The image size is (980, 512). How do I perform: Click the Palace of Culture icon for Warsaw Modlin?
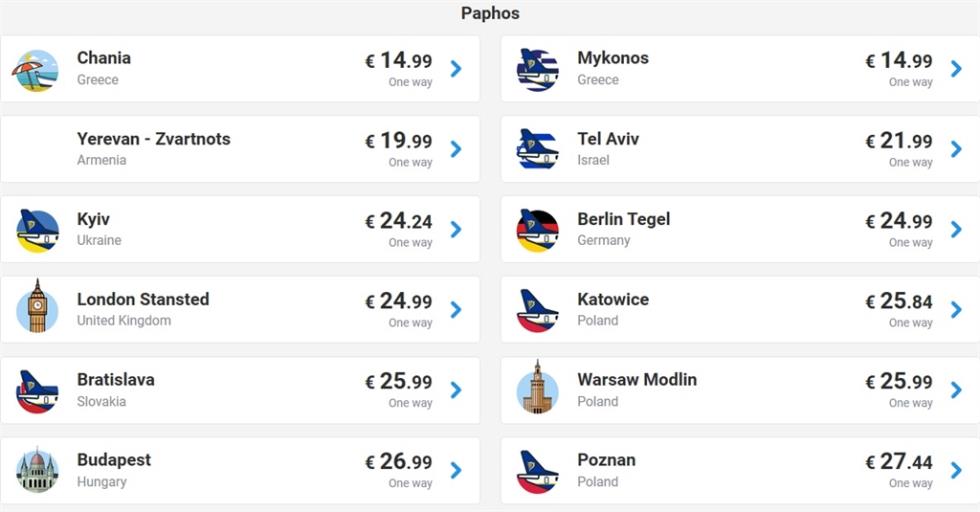[538, 387]
